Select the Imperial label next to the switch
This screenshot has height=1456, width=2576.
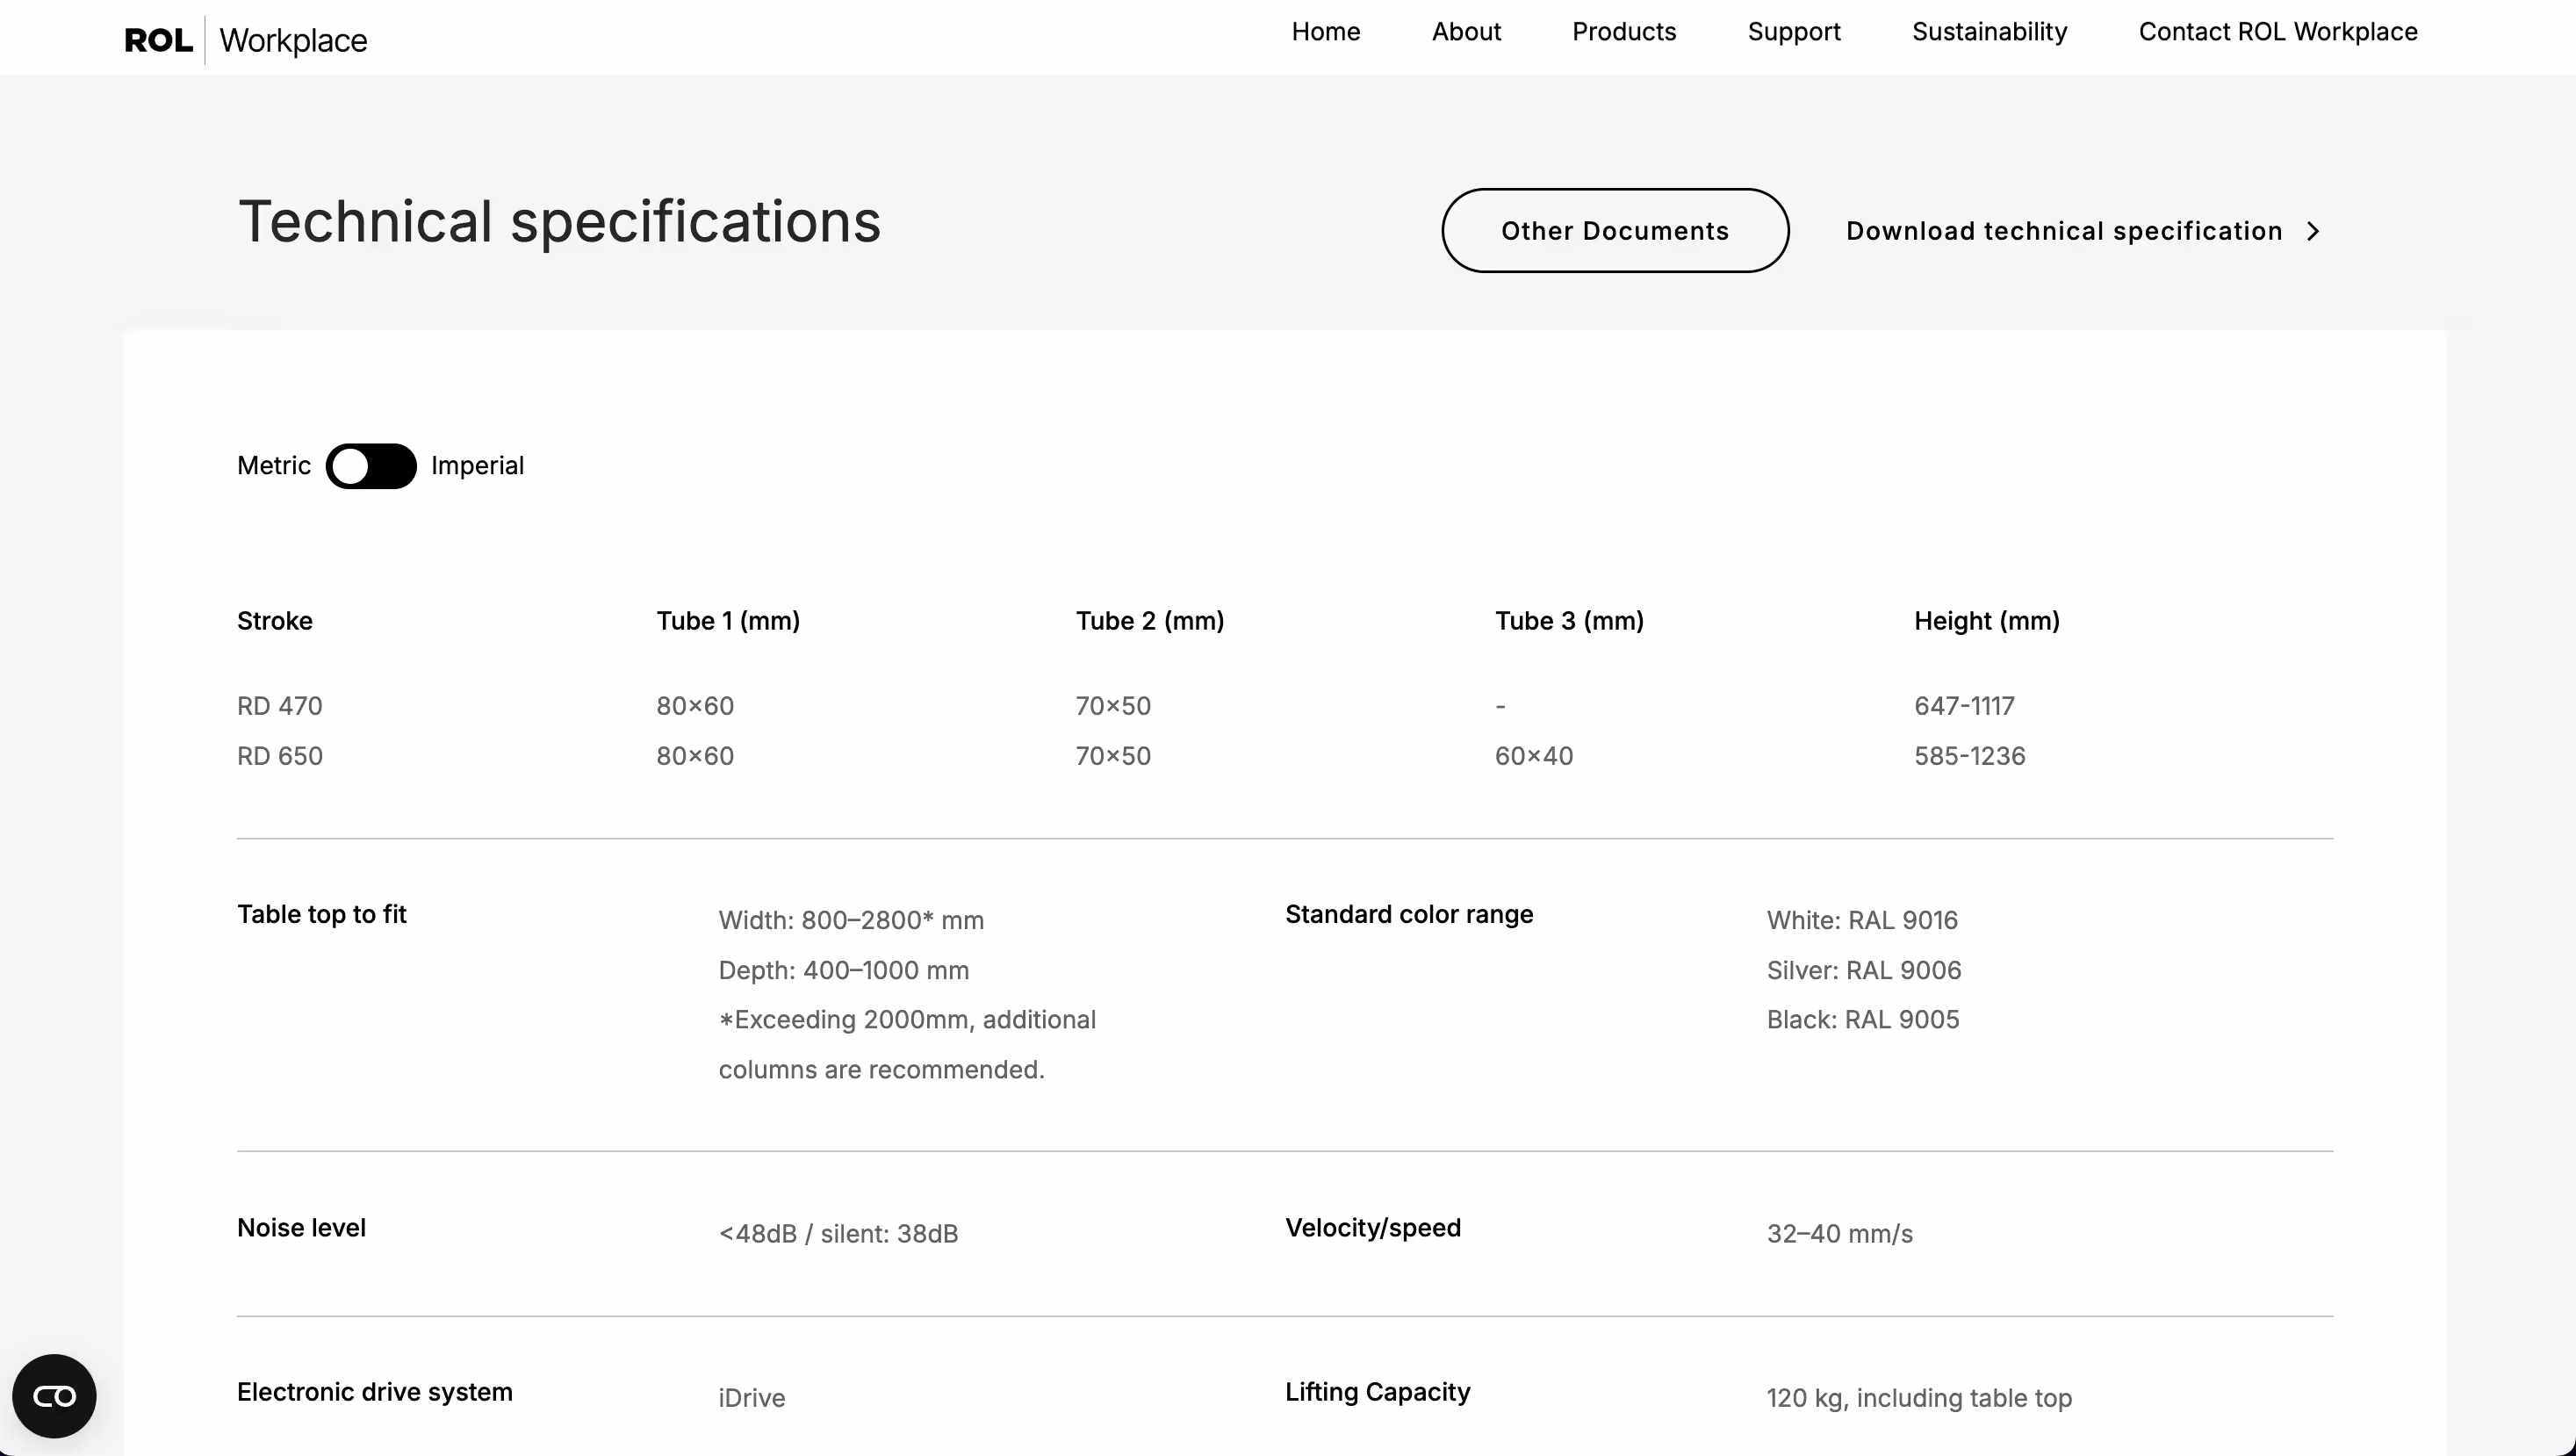tap(477, 466)
